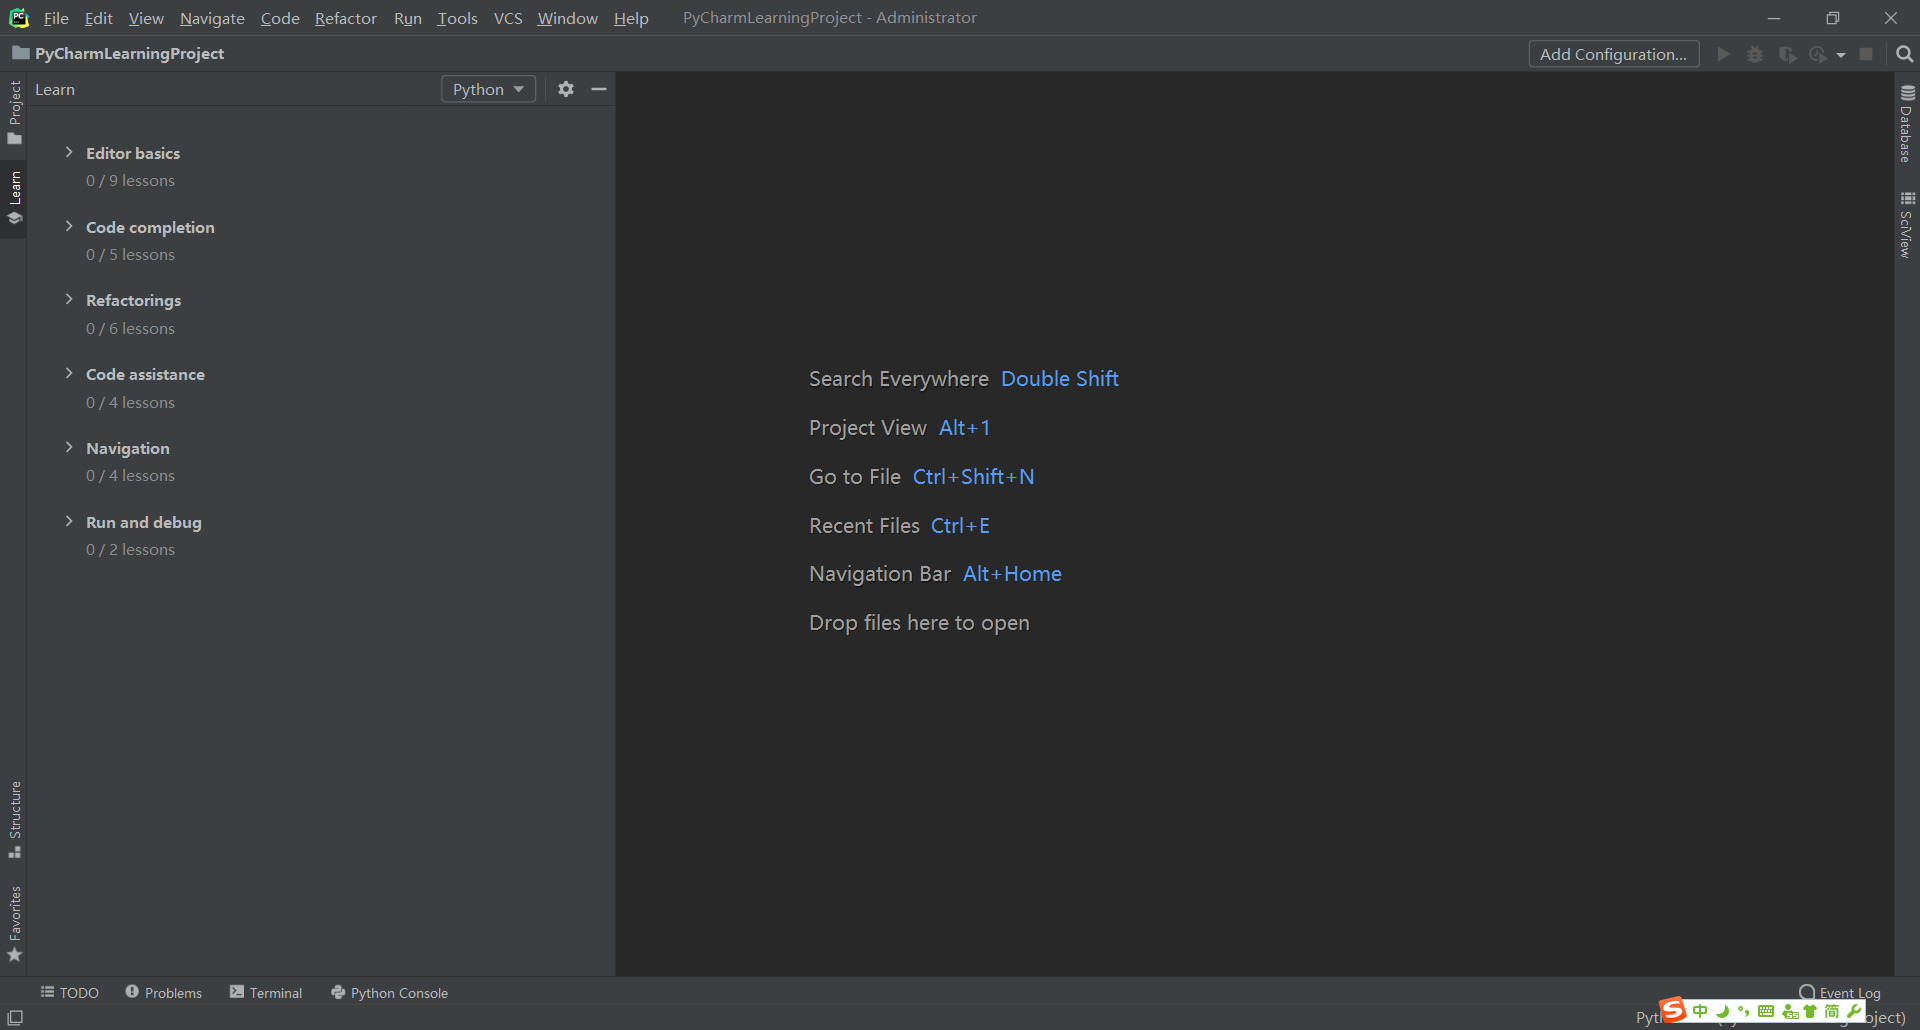Screen dimensions: 1920x1030
Task: Open the Refactor menu
Action: pyautogui.click(x=345, y=18)
